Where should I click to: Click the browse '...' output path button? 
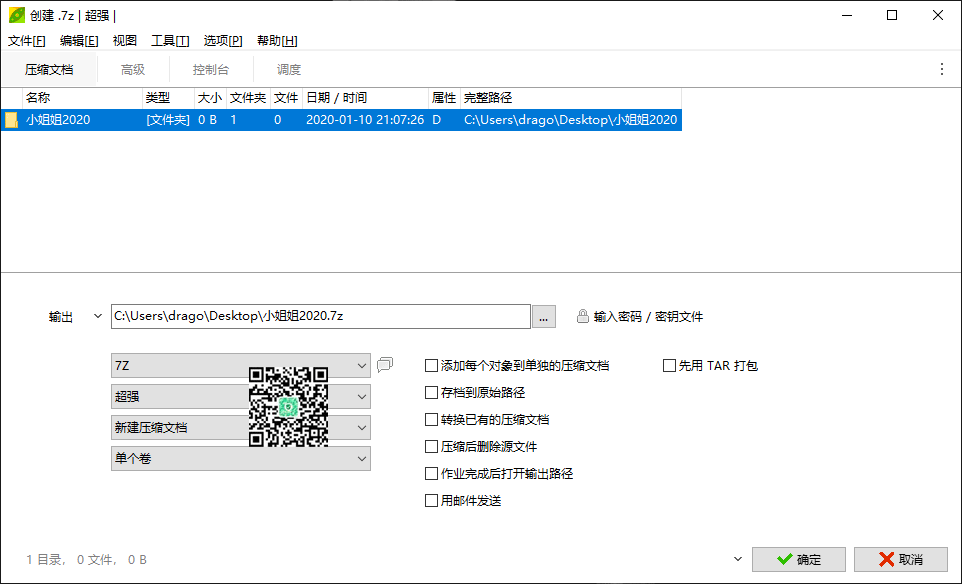544,317
